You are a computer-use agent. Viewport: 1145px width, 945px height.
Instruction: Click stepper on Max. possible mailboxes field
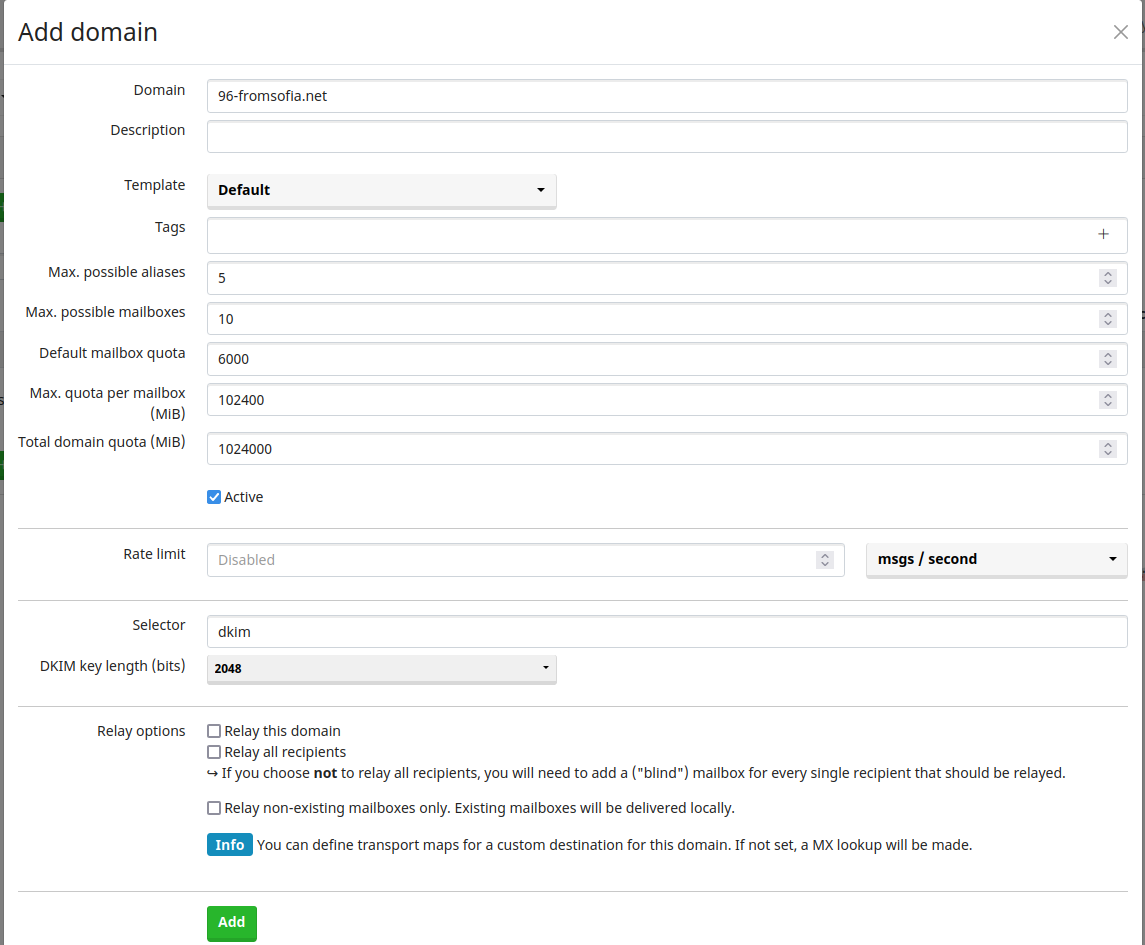(x=1107, y=319)
